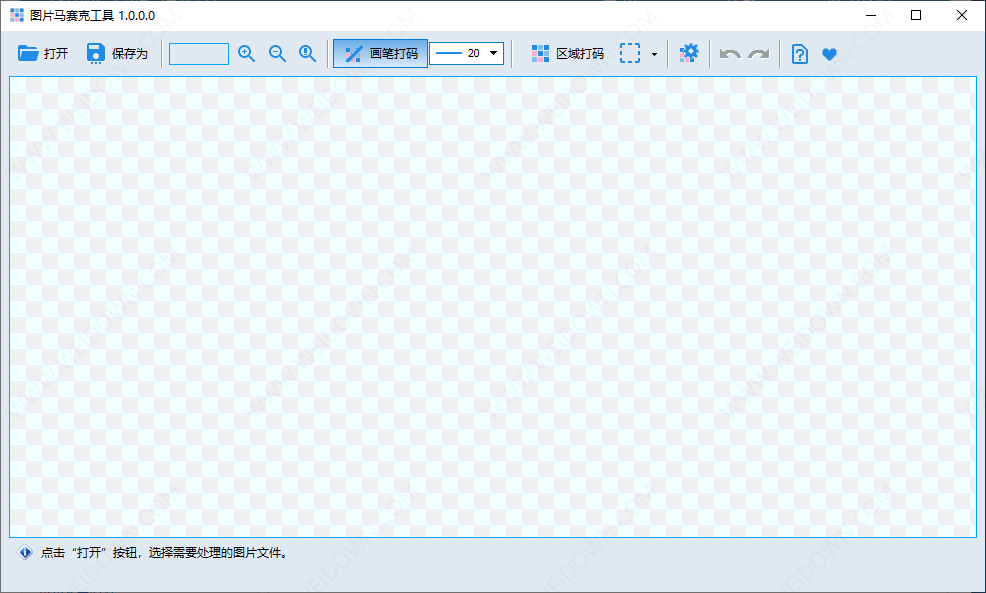Expand the selection shape dropdown arrow

[655, 53]
